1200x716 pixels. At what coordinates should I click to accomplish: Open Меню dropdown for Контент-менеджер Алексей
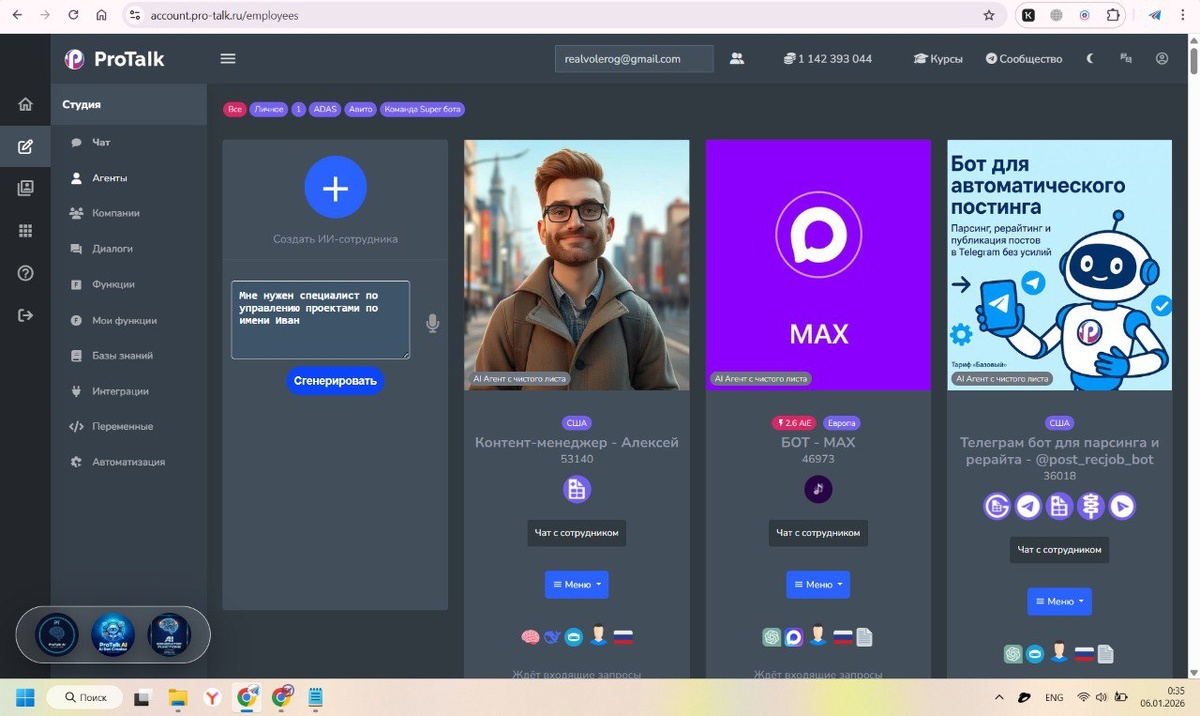[577, 584]
